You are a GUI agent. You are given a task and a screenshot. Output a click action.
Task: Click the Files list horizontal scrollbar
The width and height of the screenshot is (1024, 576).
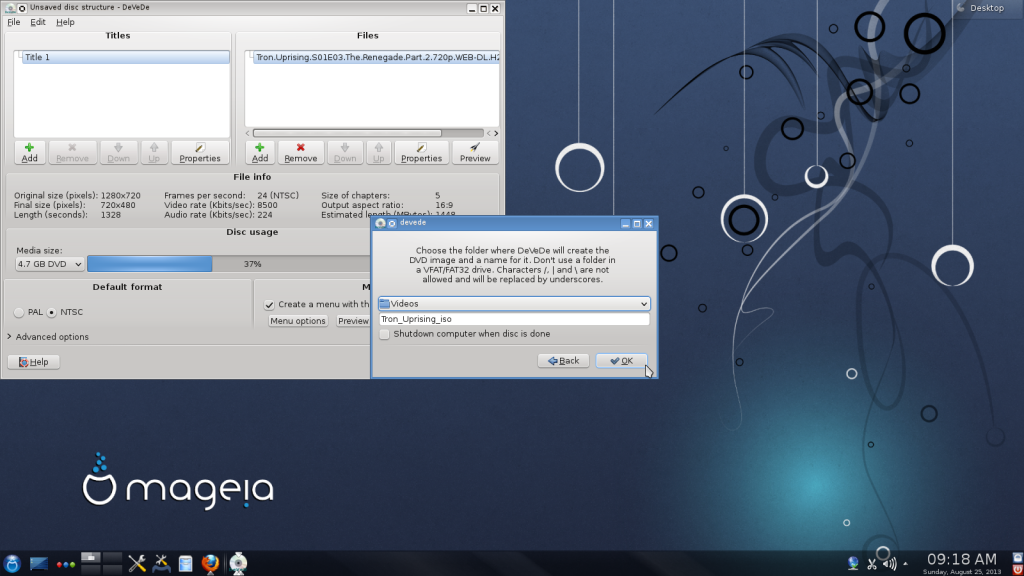pyautogui.click(x=347, y=133)
